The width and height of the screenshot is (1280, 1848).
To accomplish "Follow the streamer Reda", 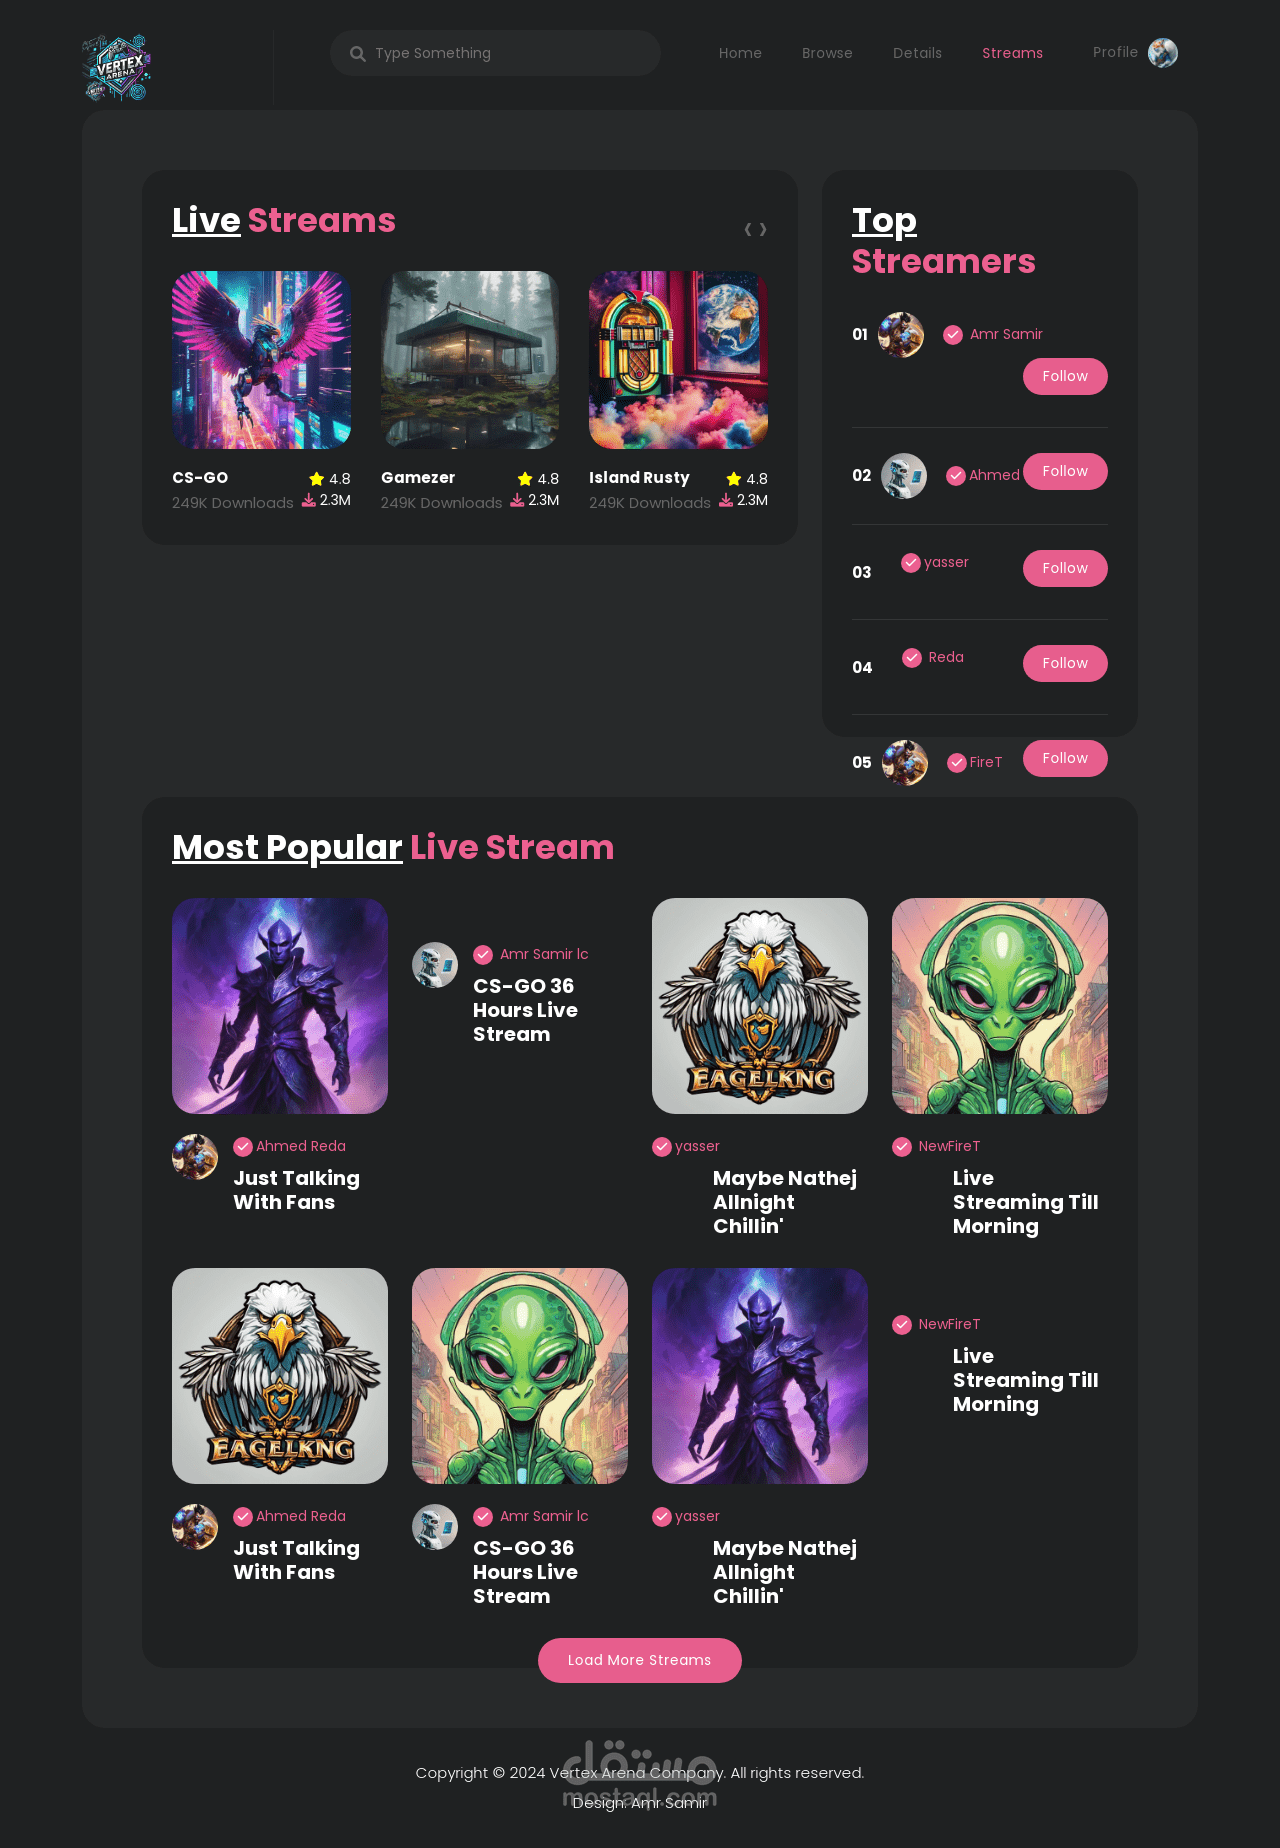I will point(1065,664).
